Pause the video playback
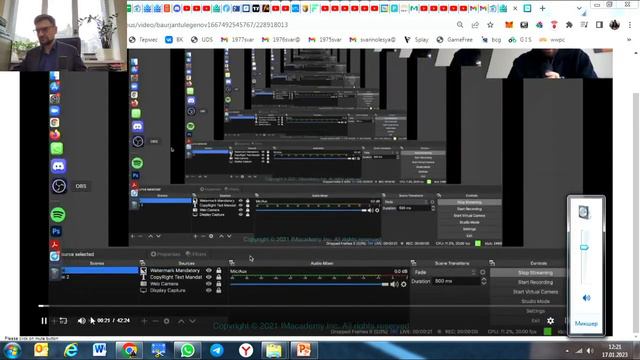 point(44,321)
